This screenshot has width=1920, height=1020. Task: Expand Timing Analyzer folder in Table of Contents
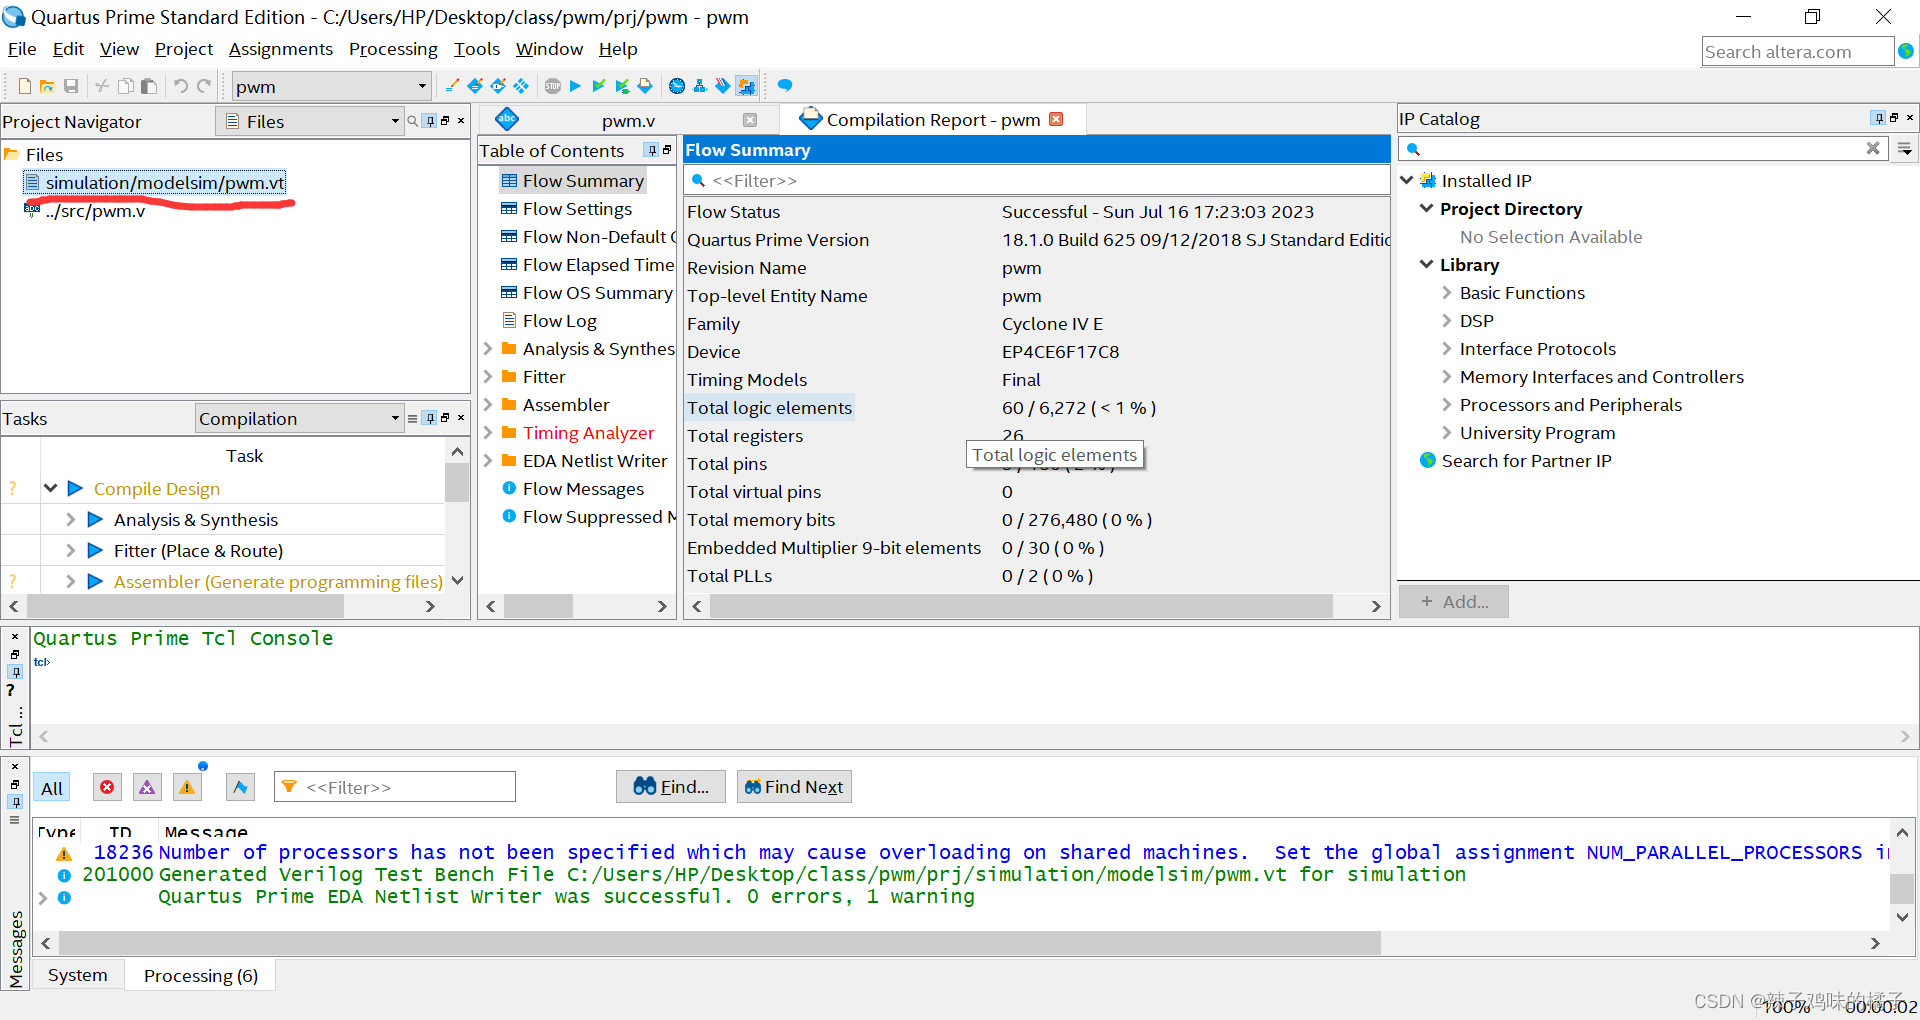tap(488, 432)
